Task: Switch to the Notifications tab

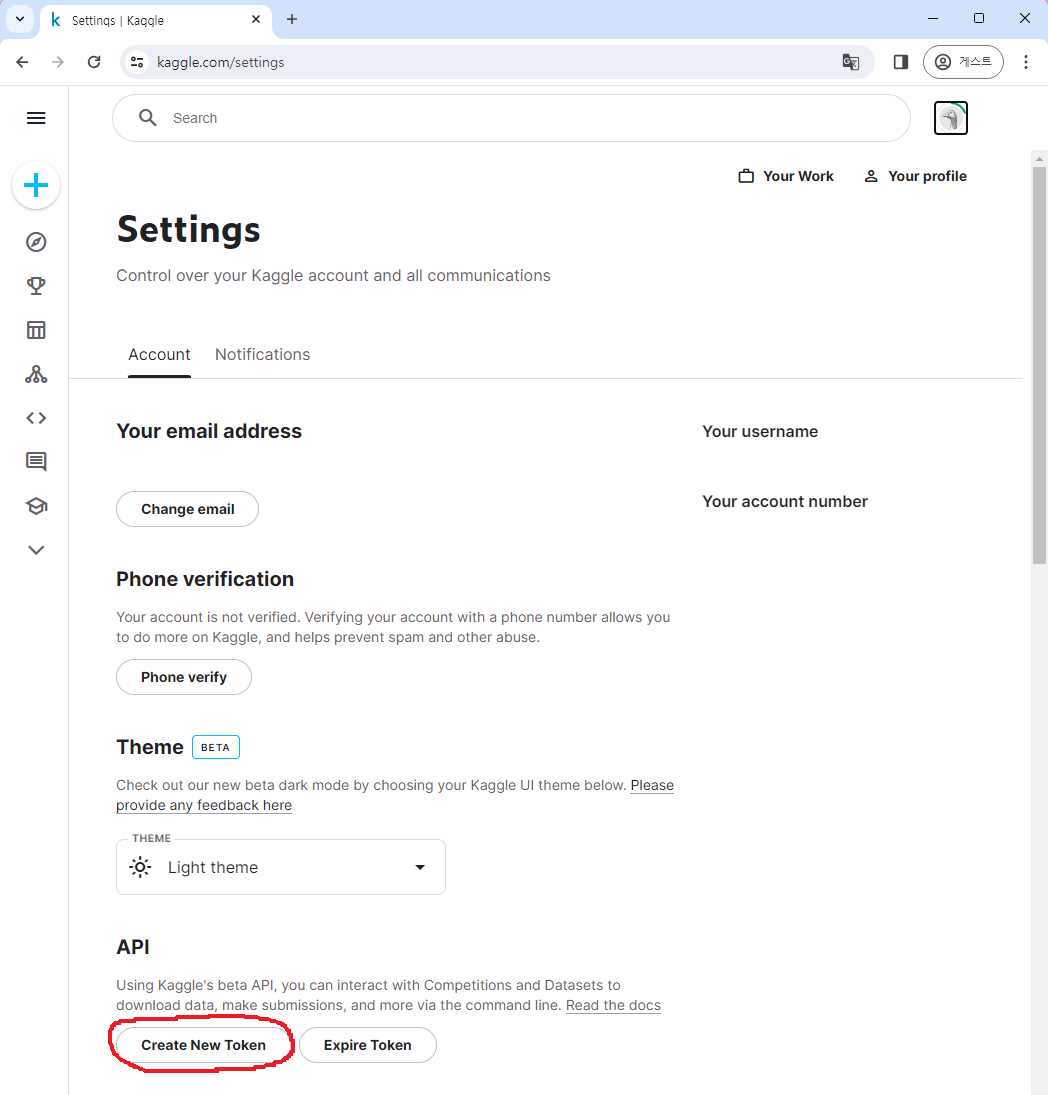Action: pos(263,355)
